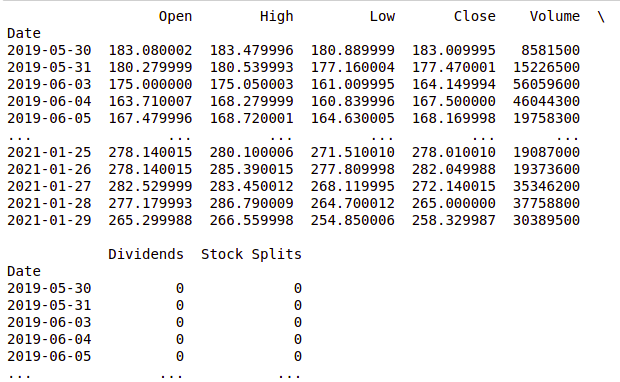Click date 2021-01-29 in the table

coord(49,220)
